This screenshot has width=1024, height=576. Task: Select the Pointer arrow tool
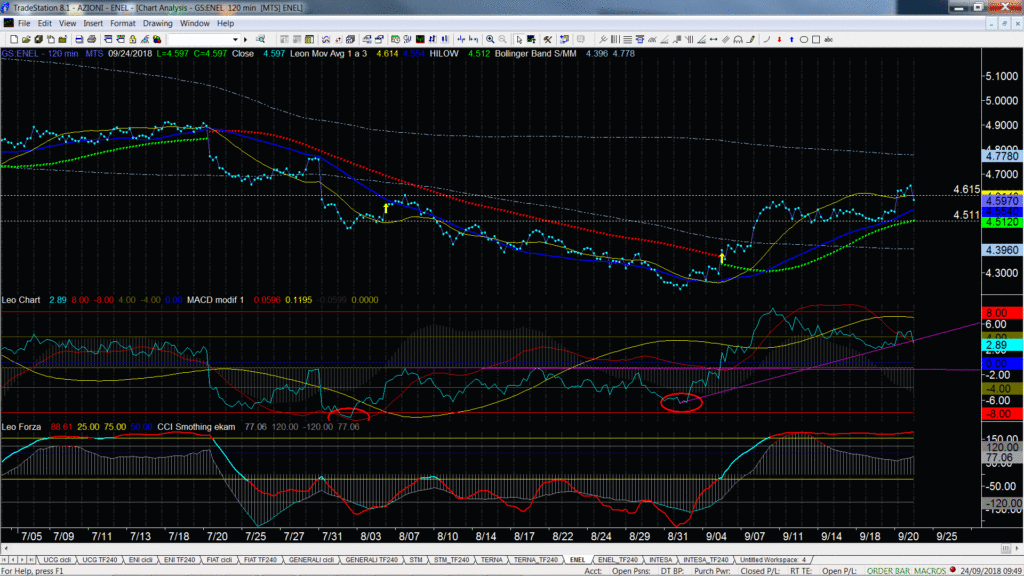(x=519, y=39)
